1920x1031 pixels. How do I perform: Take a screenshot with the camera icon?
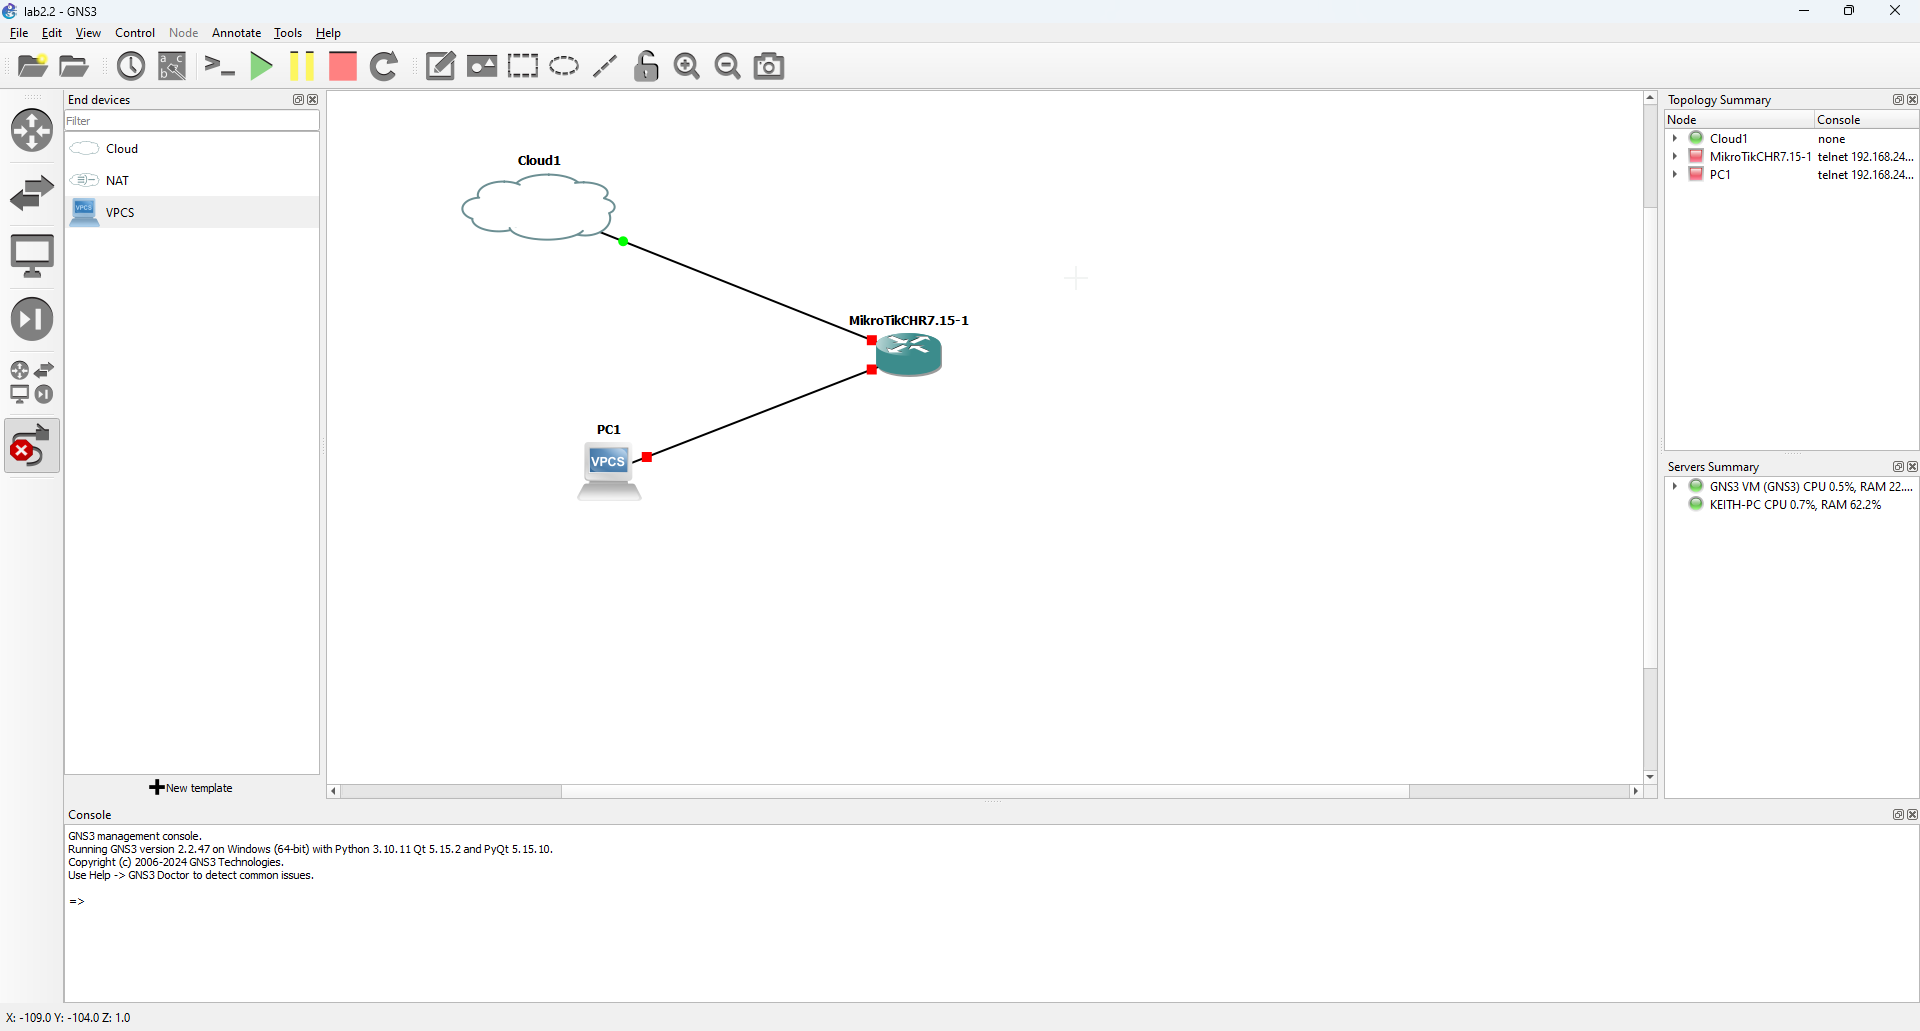tap(768, 66)
